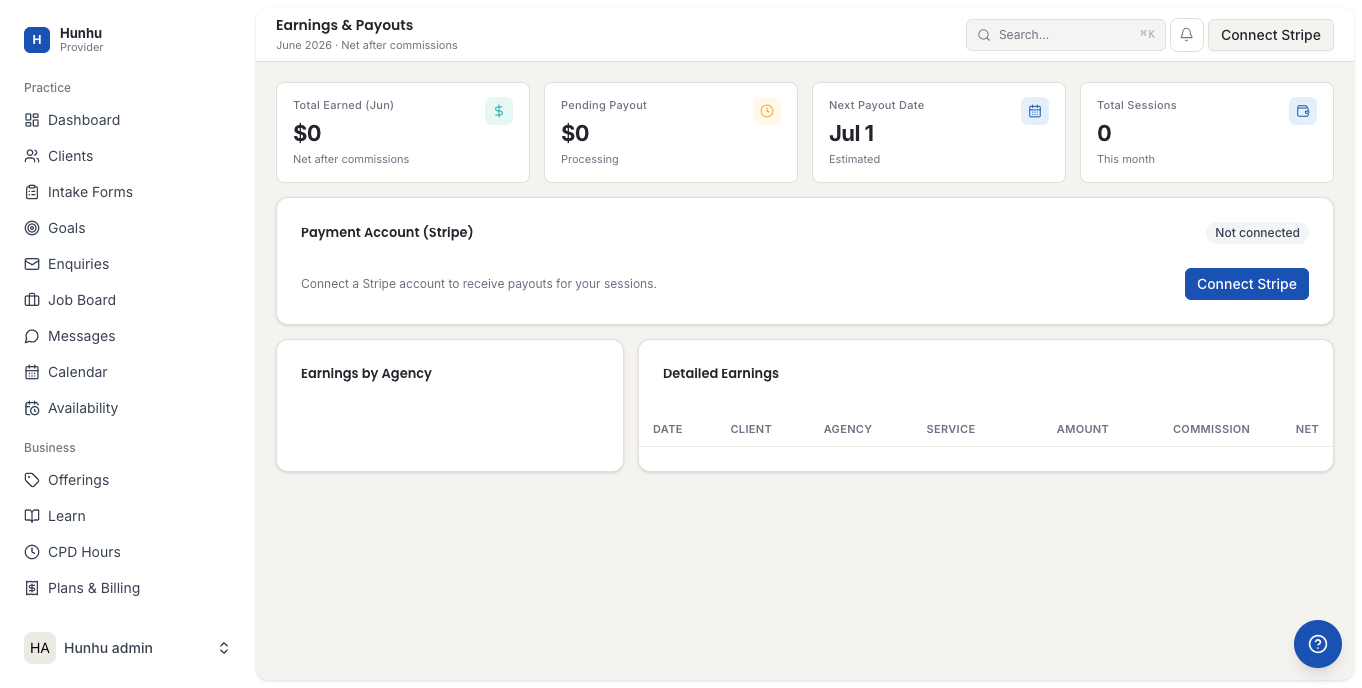Viewport: 1362px width, 688px height.
Task: Click the DATE column header
Action: coord(668,429)
